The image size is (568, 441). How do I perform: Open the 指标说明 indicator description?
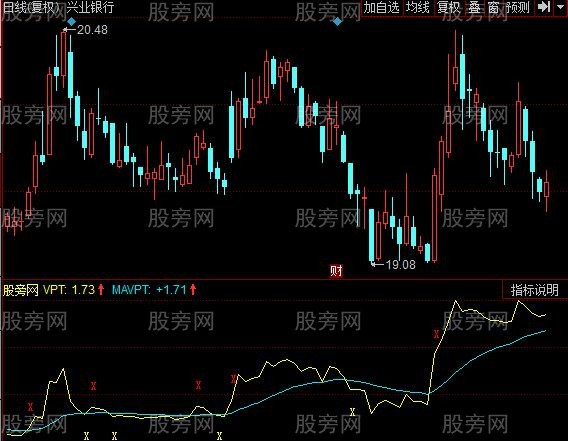click(535, 290)
